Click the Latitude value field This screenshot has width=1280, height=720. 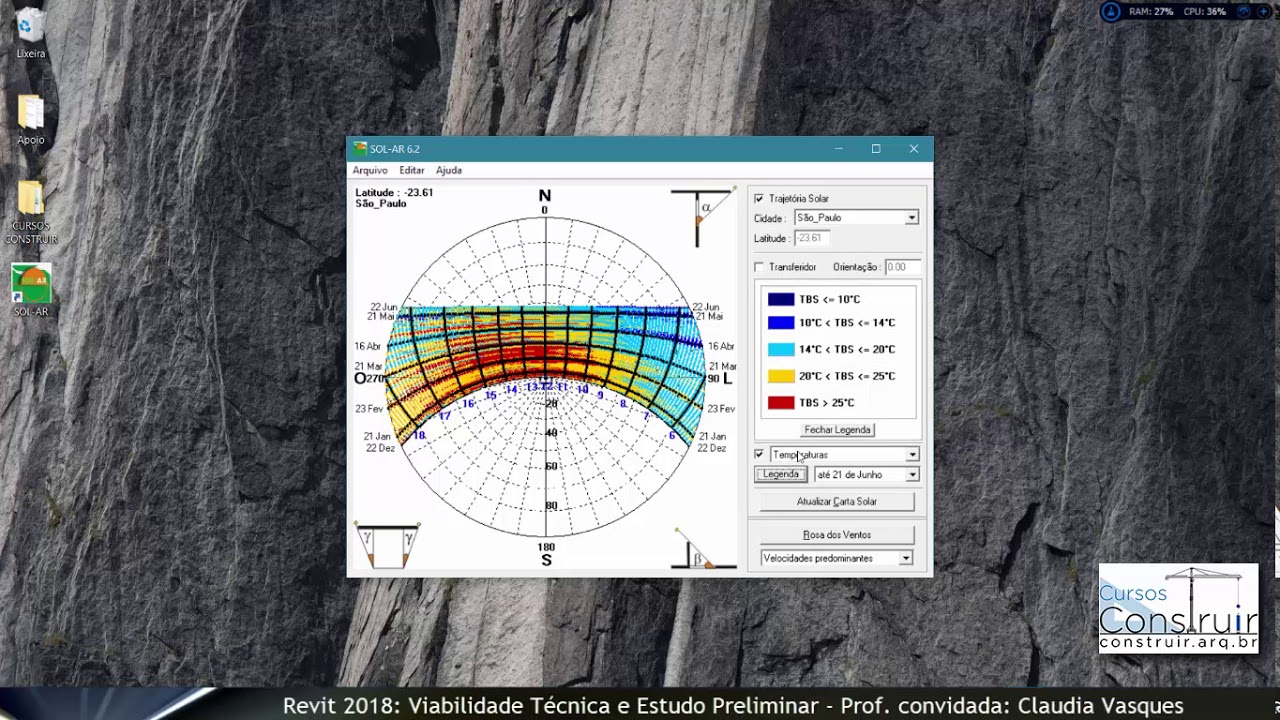[x=810, y=238]
